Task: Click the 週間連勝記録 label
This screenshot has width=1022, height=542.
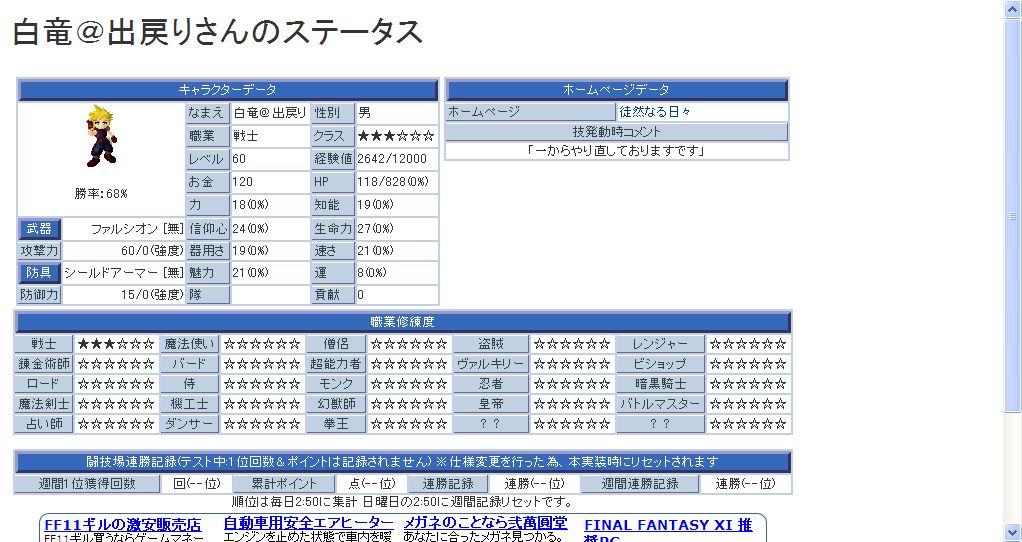Action: point(639,483)
